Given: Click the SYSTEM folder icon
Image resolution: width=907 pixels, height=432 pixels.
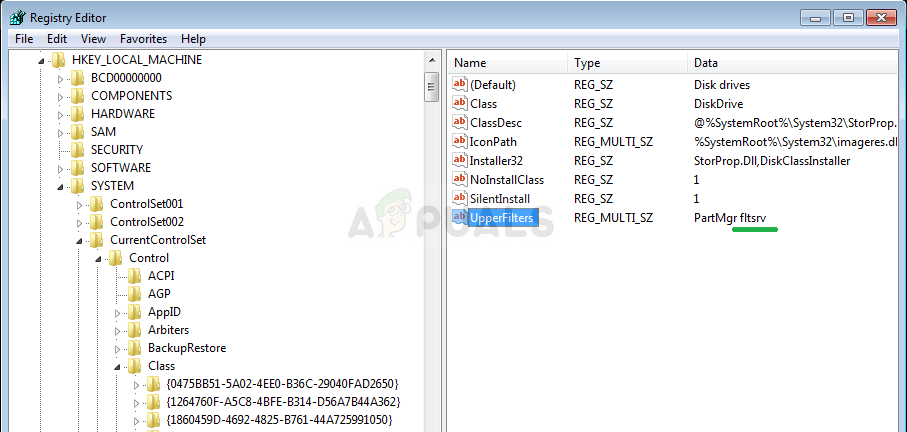Looking at the screenshot, I should (77, 186).
